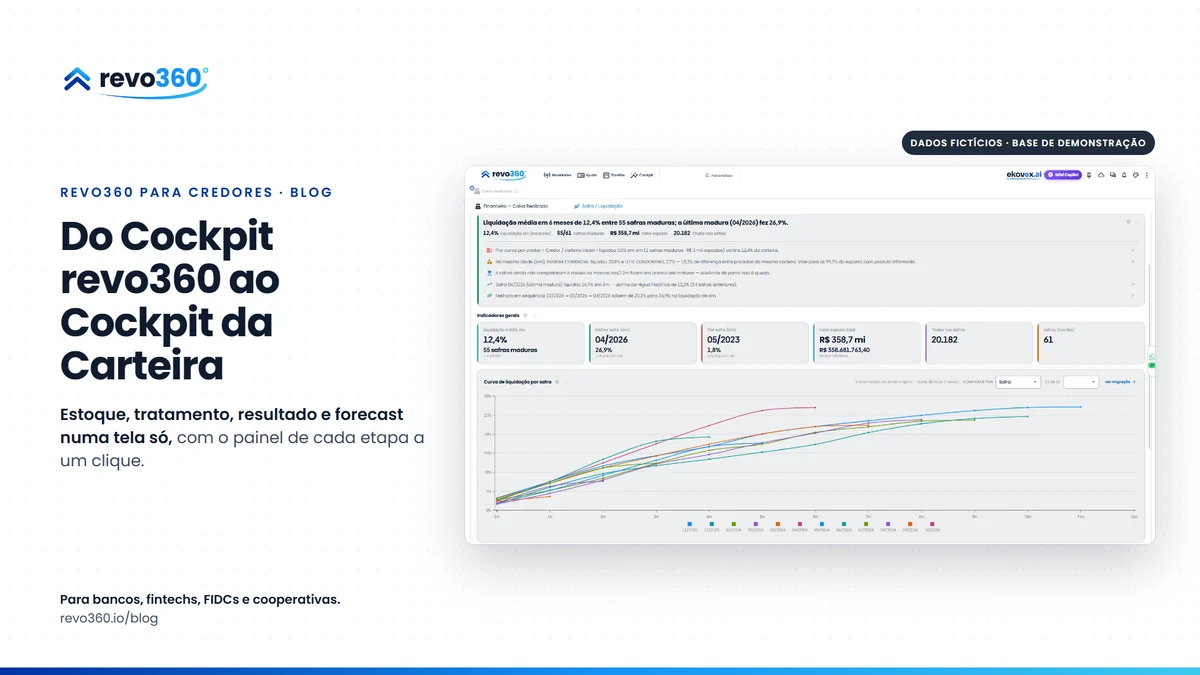Open the notifications bell icon

pos(1124,175)
